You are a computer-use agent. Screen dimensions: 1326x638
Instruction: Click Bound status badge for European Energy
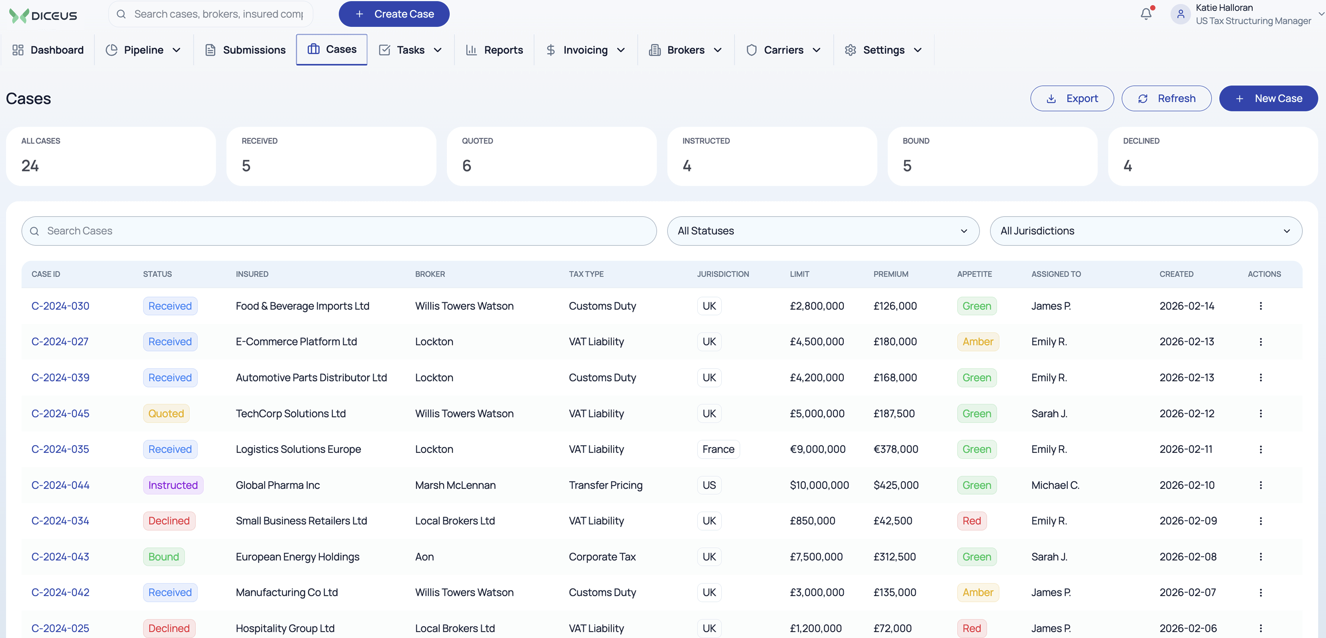[x=164, y=557]
